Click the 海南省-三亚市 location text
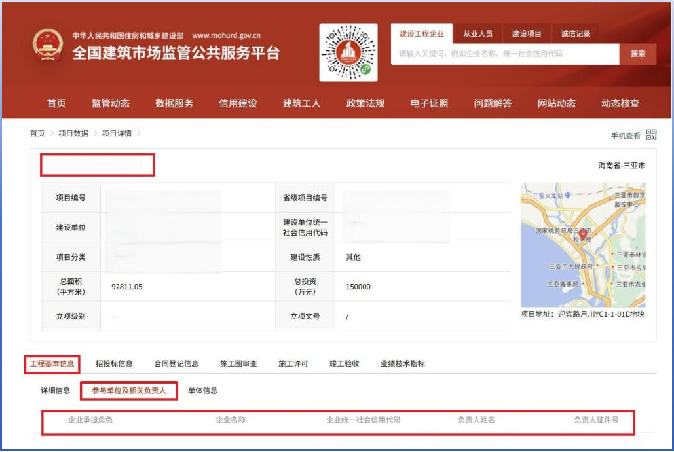The height and width of the screenshot is (452, 674). [x=622, y=165]
